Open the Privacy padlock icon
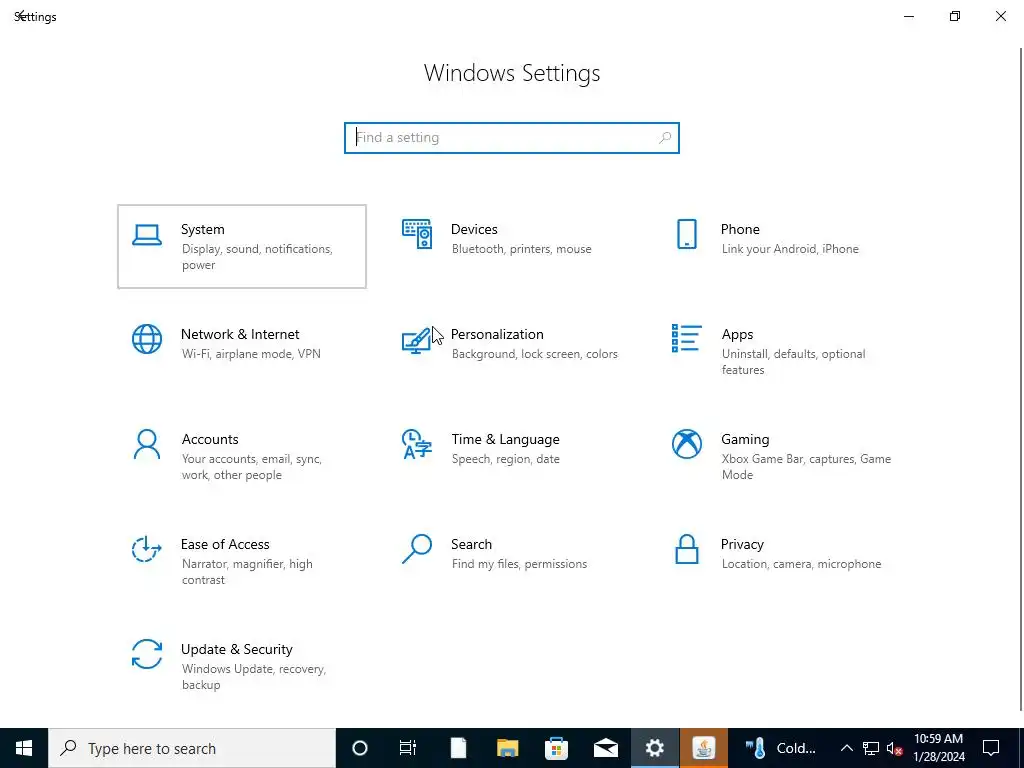This screenshot has height=768, width=1024. pyautogui.click(x=686, y=549)
